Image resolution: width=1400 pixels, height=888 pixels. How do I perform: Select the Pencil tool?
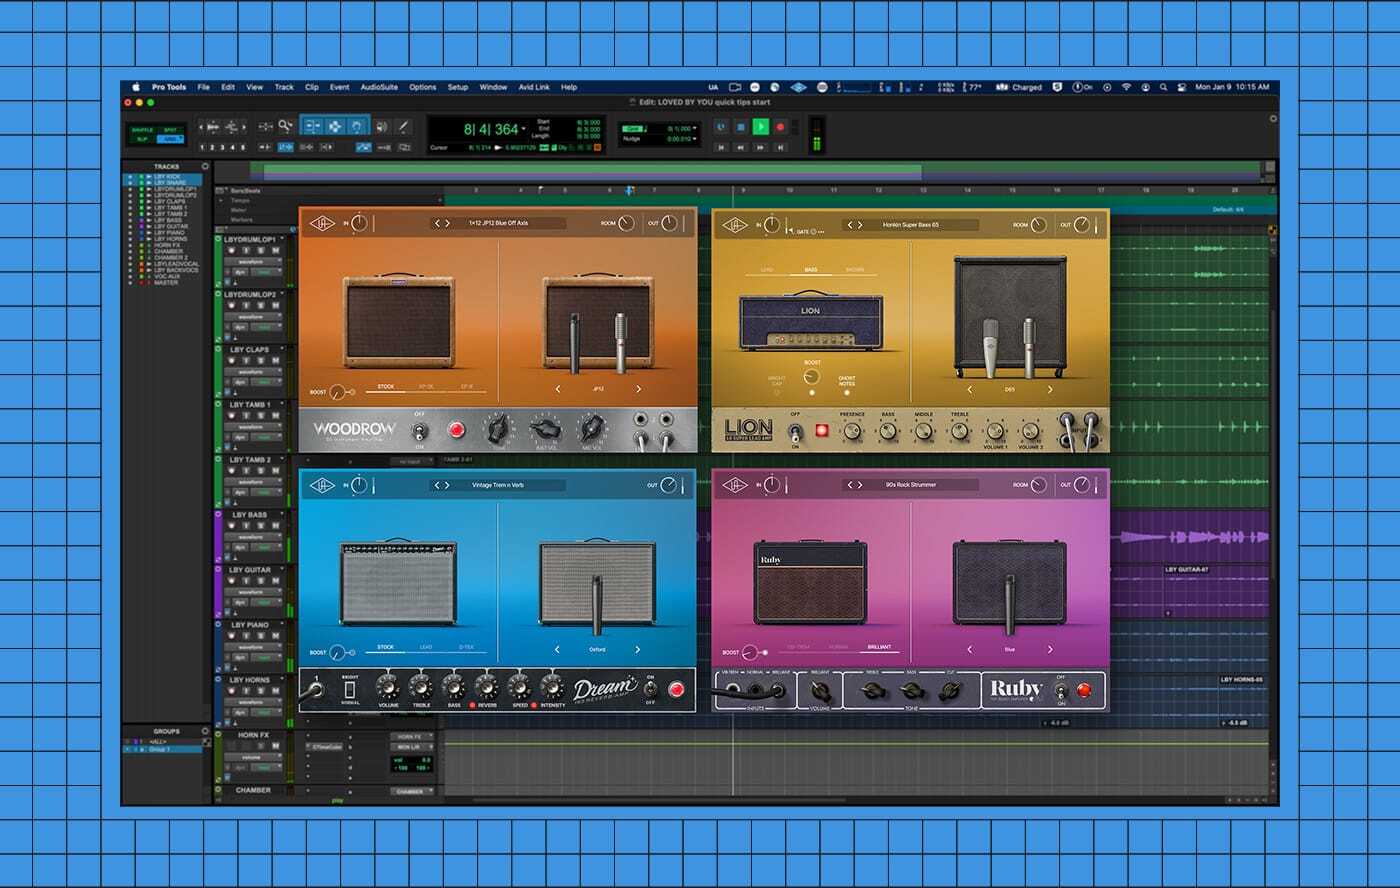(404, 126)
